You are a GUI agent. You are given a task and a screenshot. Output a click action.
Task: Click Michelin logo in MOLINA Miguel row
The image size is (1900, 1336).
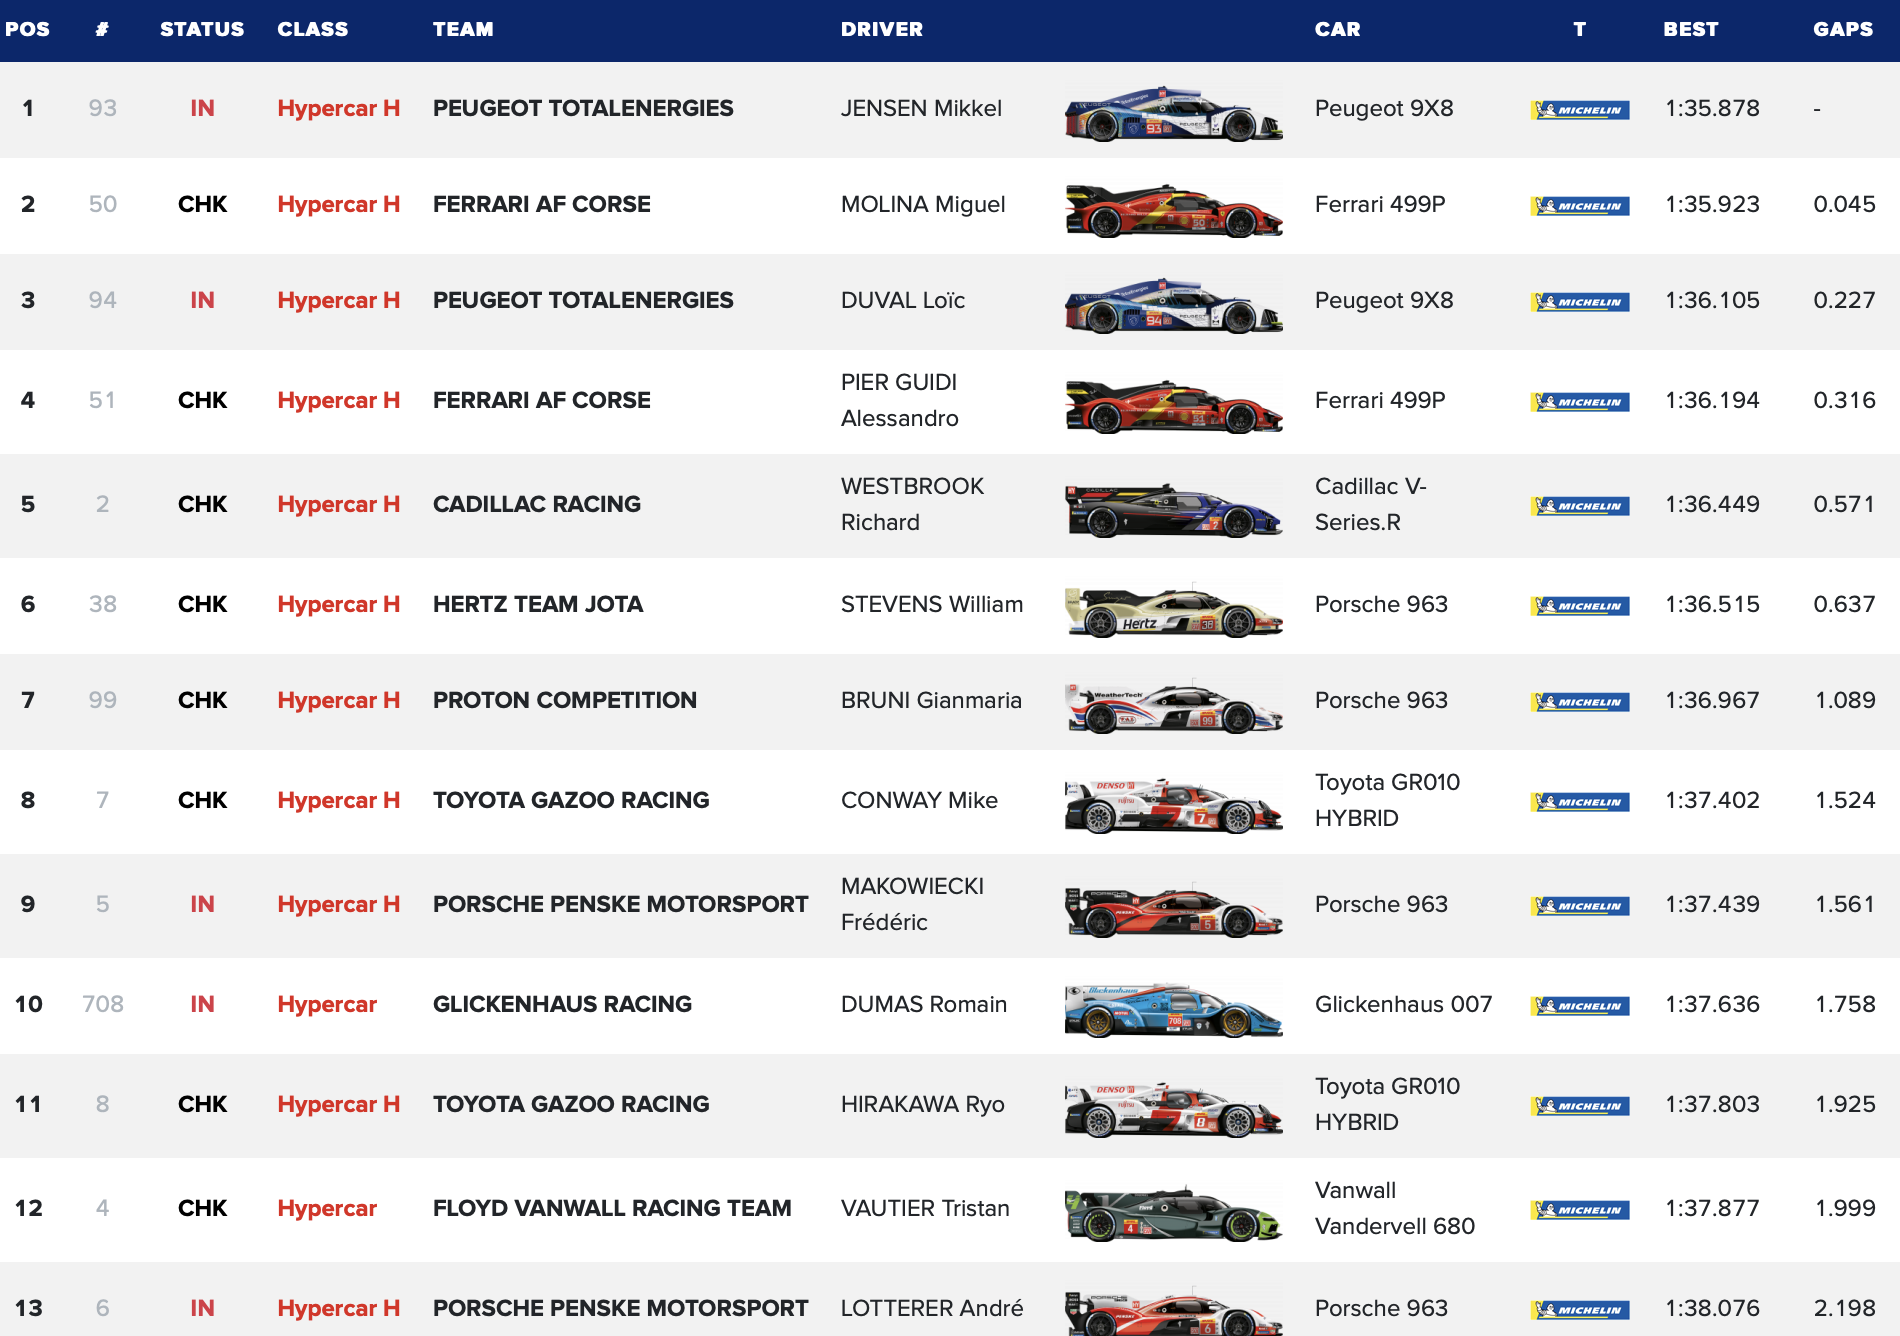[x=1580, y=206]
